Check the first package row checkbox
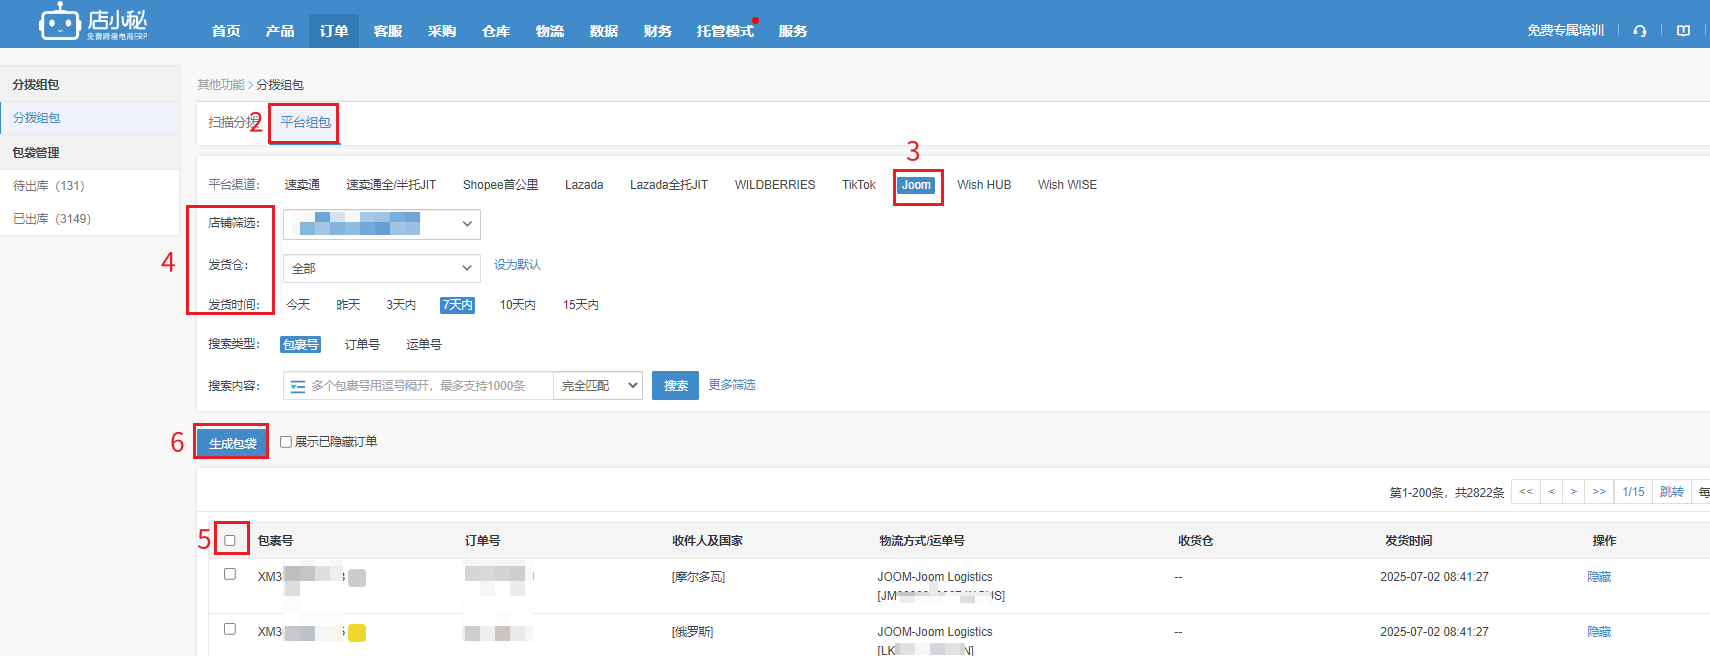The height and width of the screenshot is (656, 1710). [x=230, y=574]
